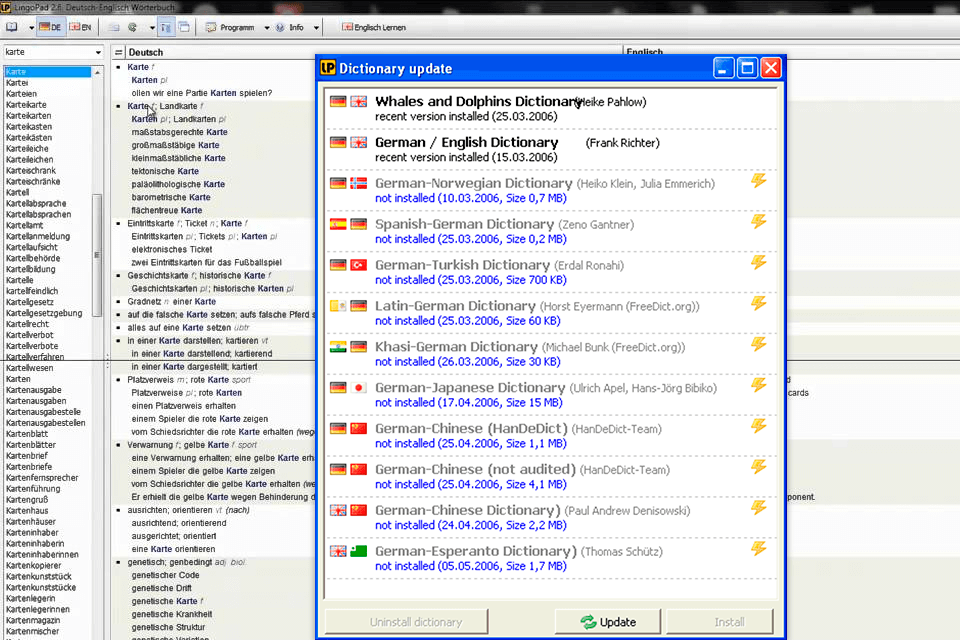This screenshot has width=960, height=640.
Task: Toggle the DE German language button
Action: 50,28
